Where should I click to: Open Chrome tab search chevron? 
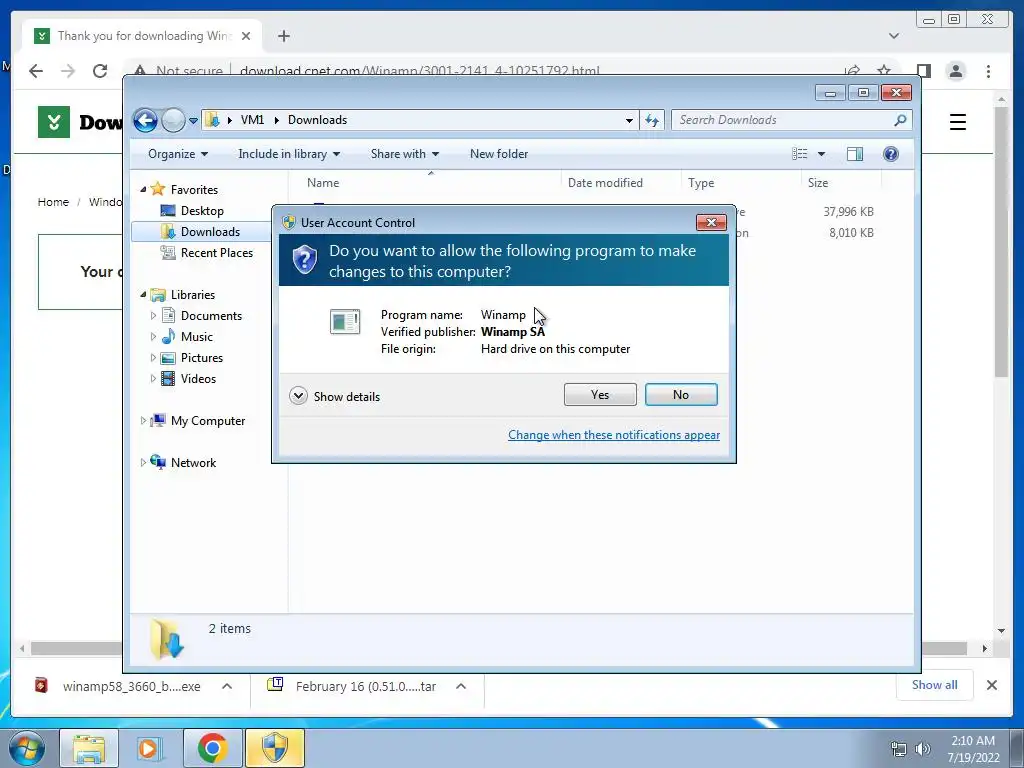click(894, 36)
